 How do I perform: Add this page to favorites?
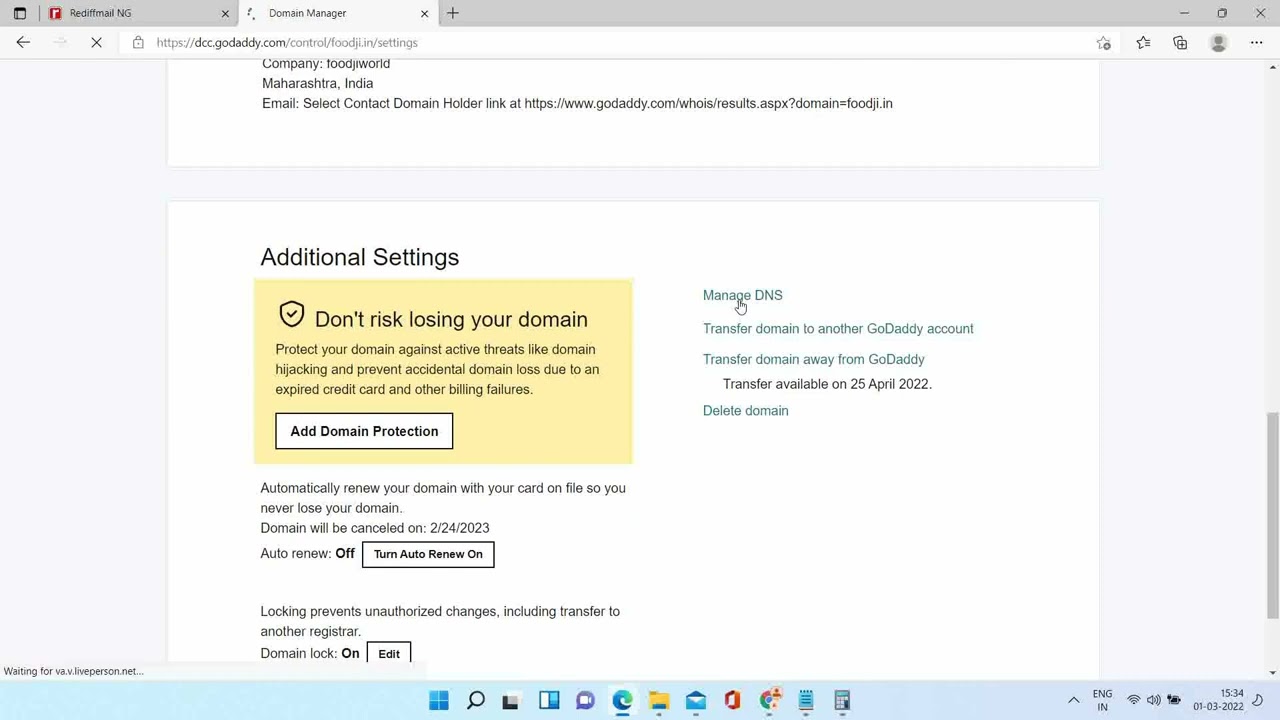[x=1103, y=42]
